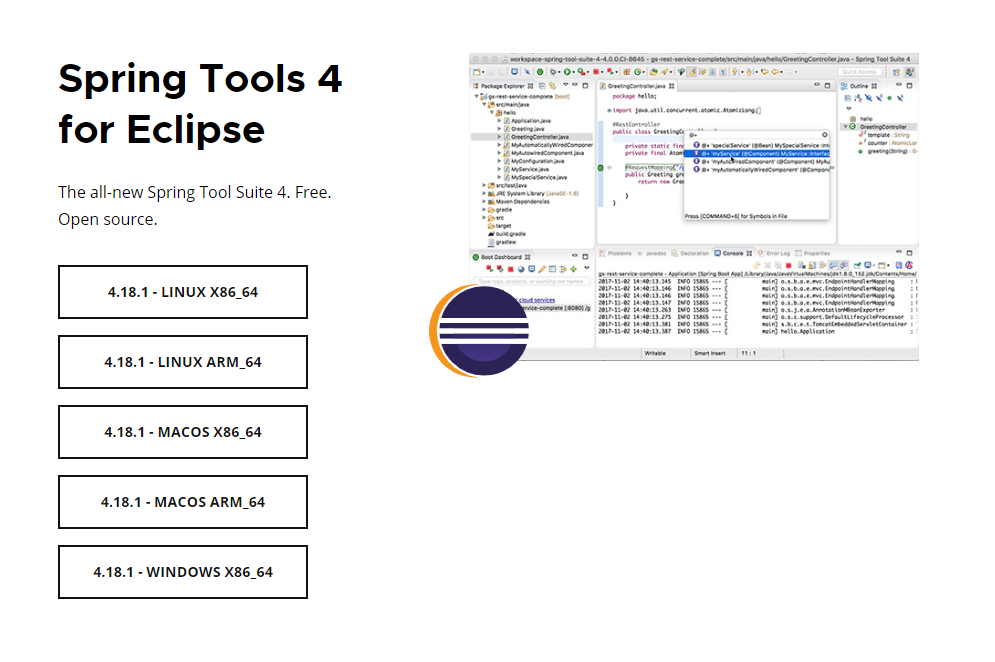This screenshot has height=662, width=995.
Task: Download the 4.18.1 - LINUX ARM_64 build
Action: point(183,362)
